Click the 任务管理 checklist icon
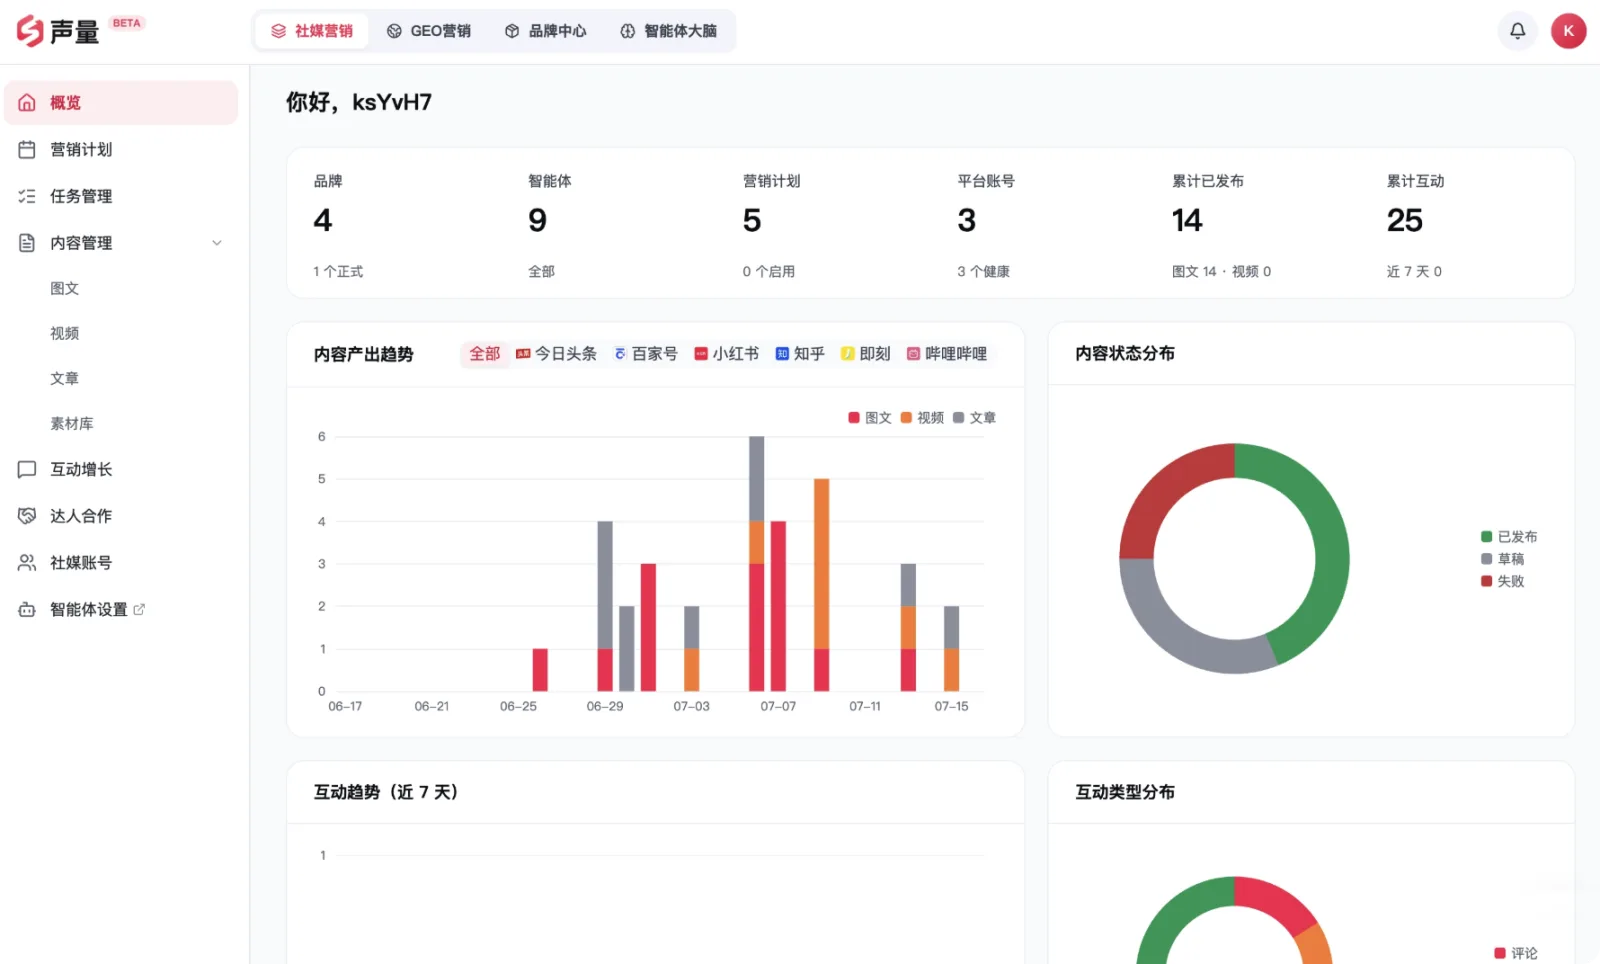This screenshot has width=1600, height=964. pos(27,196)
